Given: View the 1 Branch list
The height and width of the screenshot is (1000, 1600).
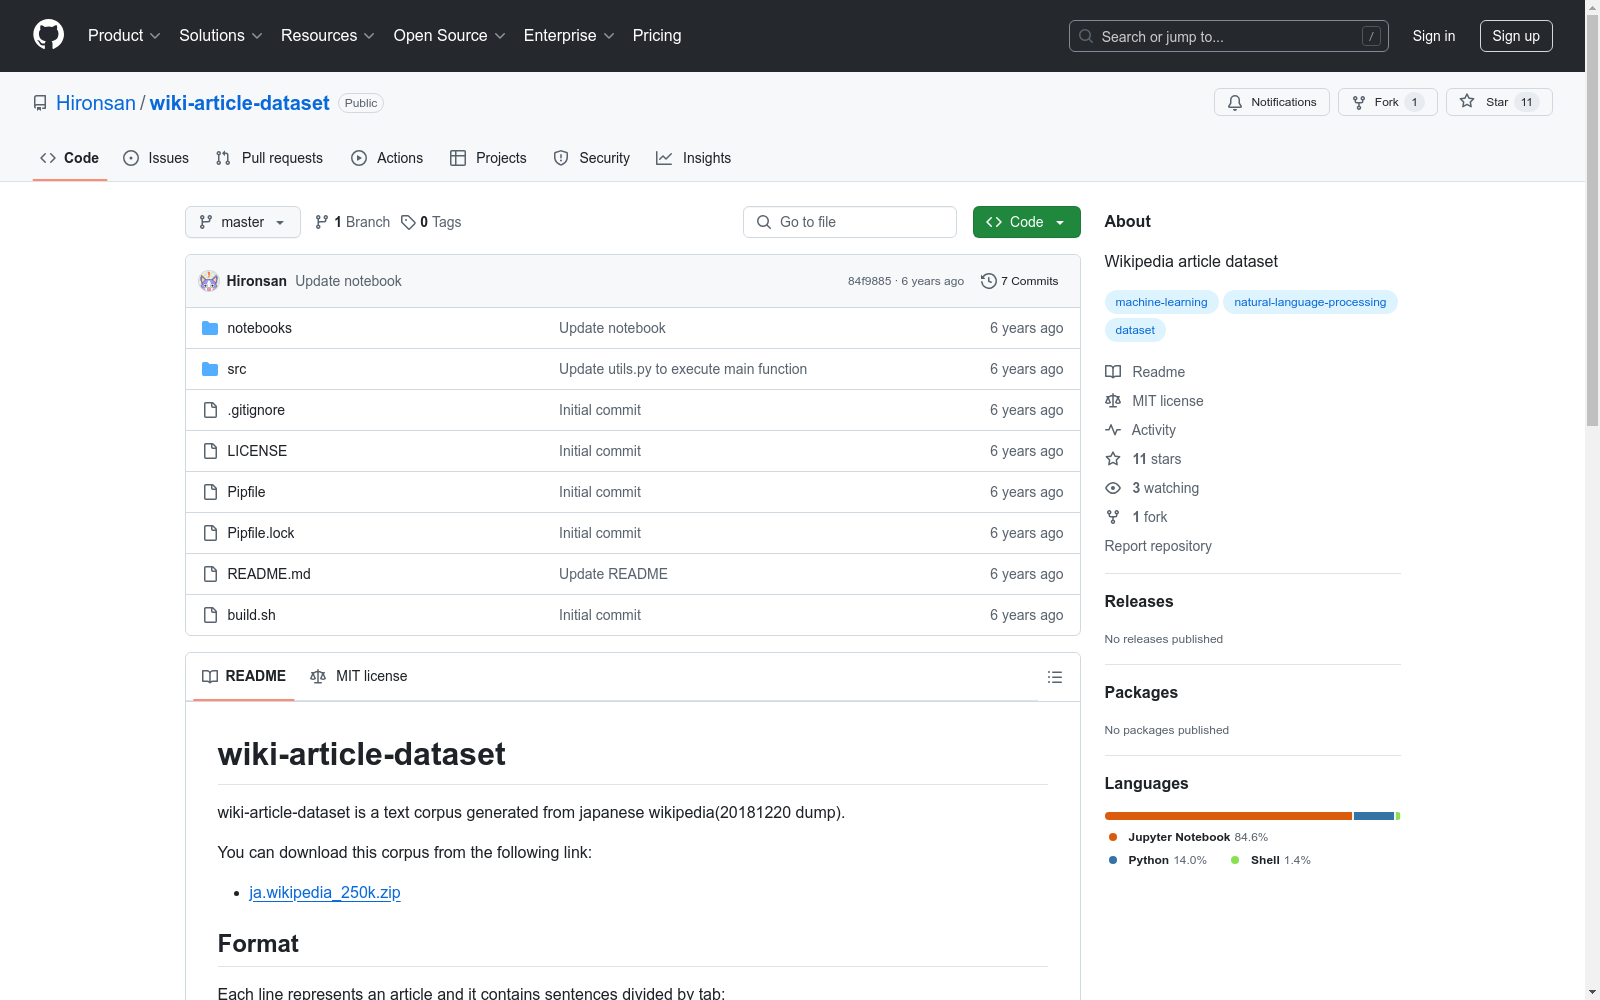Looking at the screenshot, I should [352, 222].
